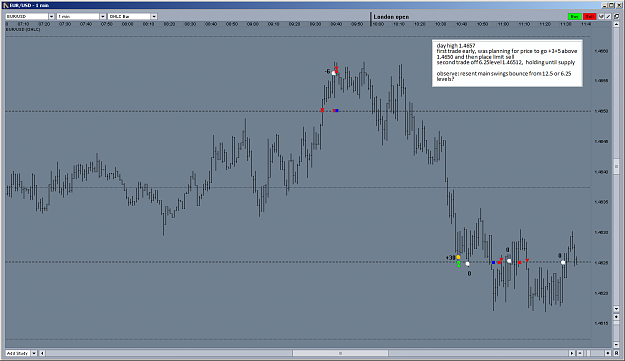Click the yellow +38 trade marker
This screenshot has width=625, height=361.
[x=458, y=257]
